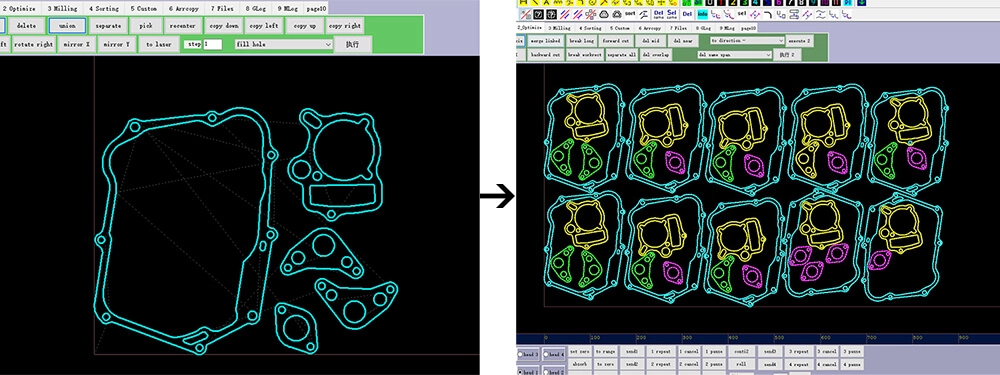1000x375 pixels.
Task: Click the 'pick' button
Action: tap(146, 26)
